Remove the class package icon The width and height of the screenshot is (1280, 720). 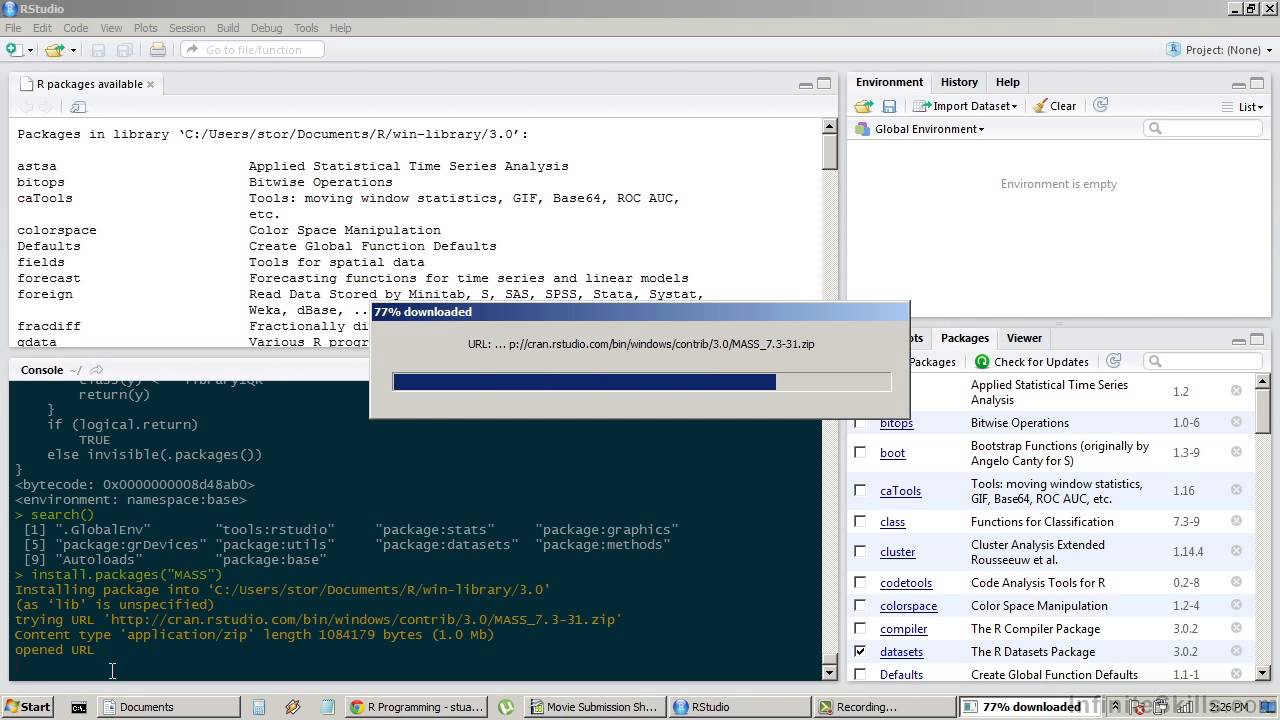1236,522
